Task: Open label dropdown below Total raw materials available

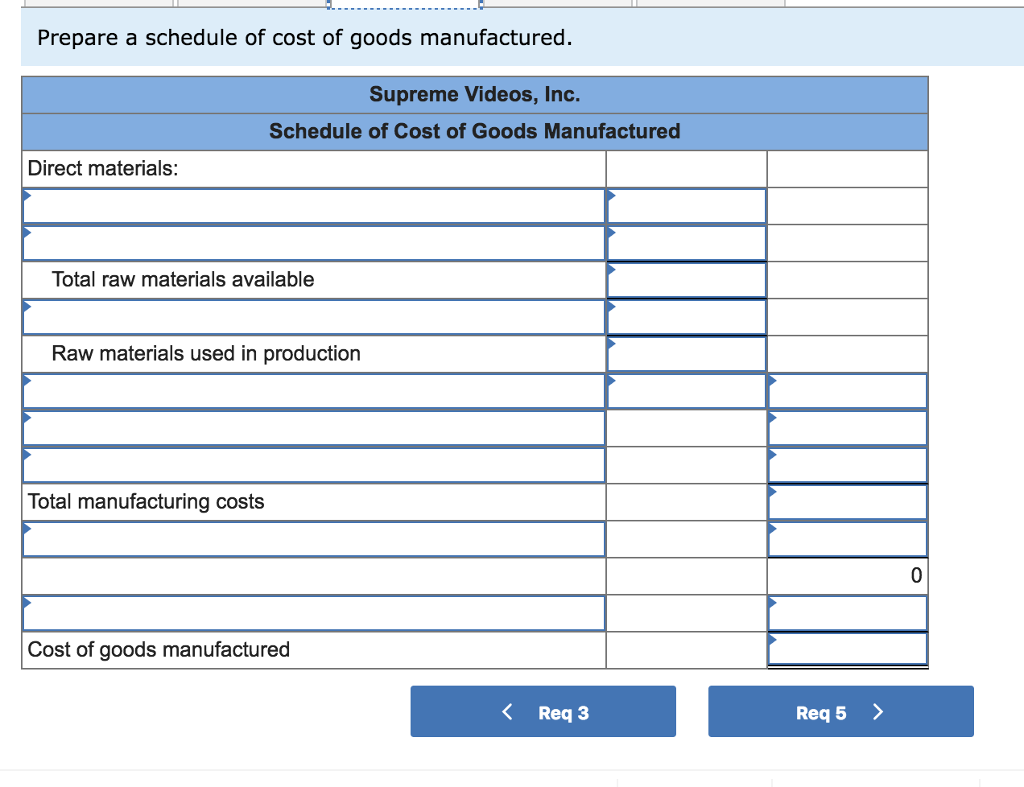Action: tap(313, 317)
